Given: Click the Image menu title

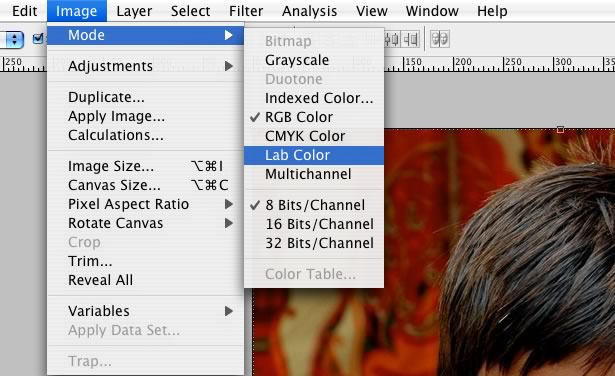Looking at the screenshot, I should coord(76,11).
